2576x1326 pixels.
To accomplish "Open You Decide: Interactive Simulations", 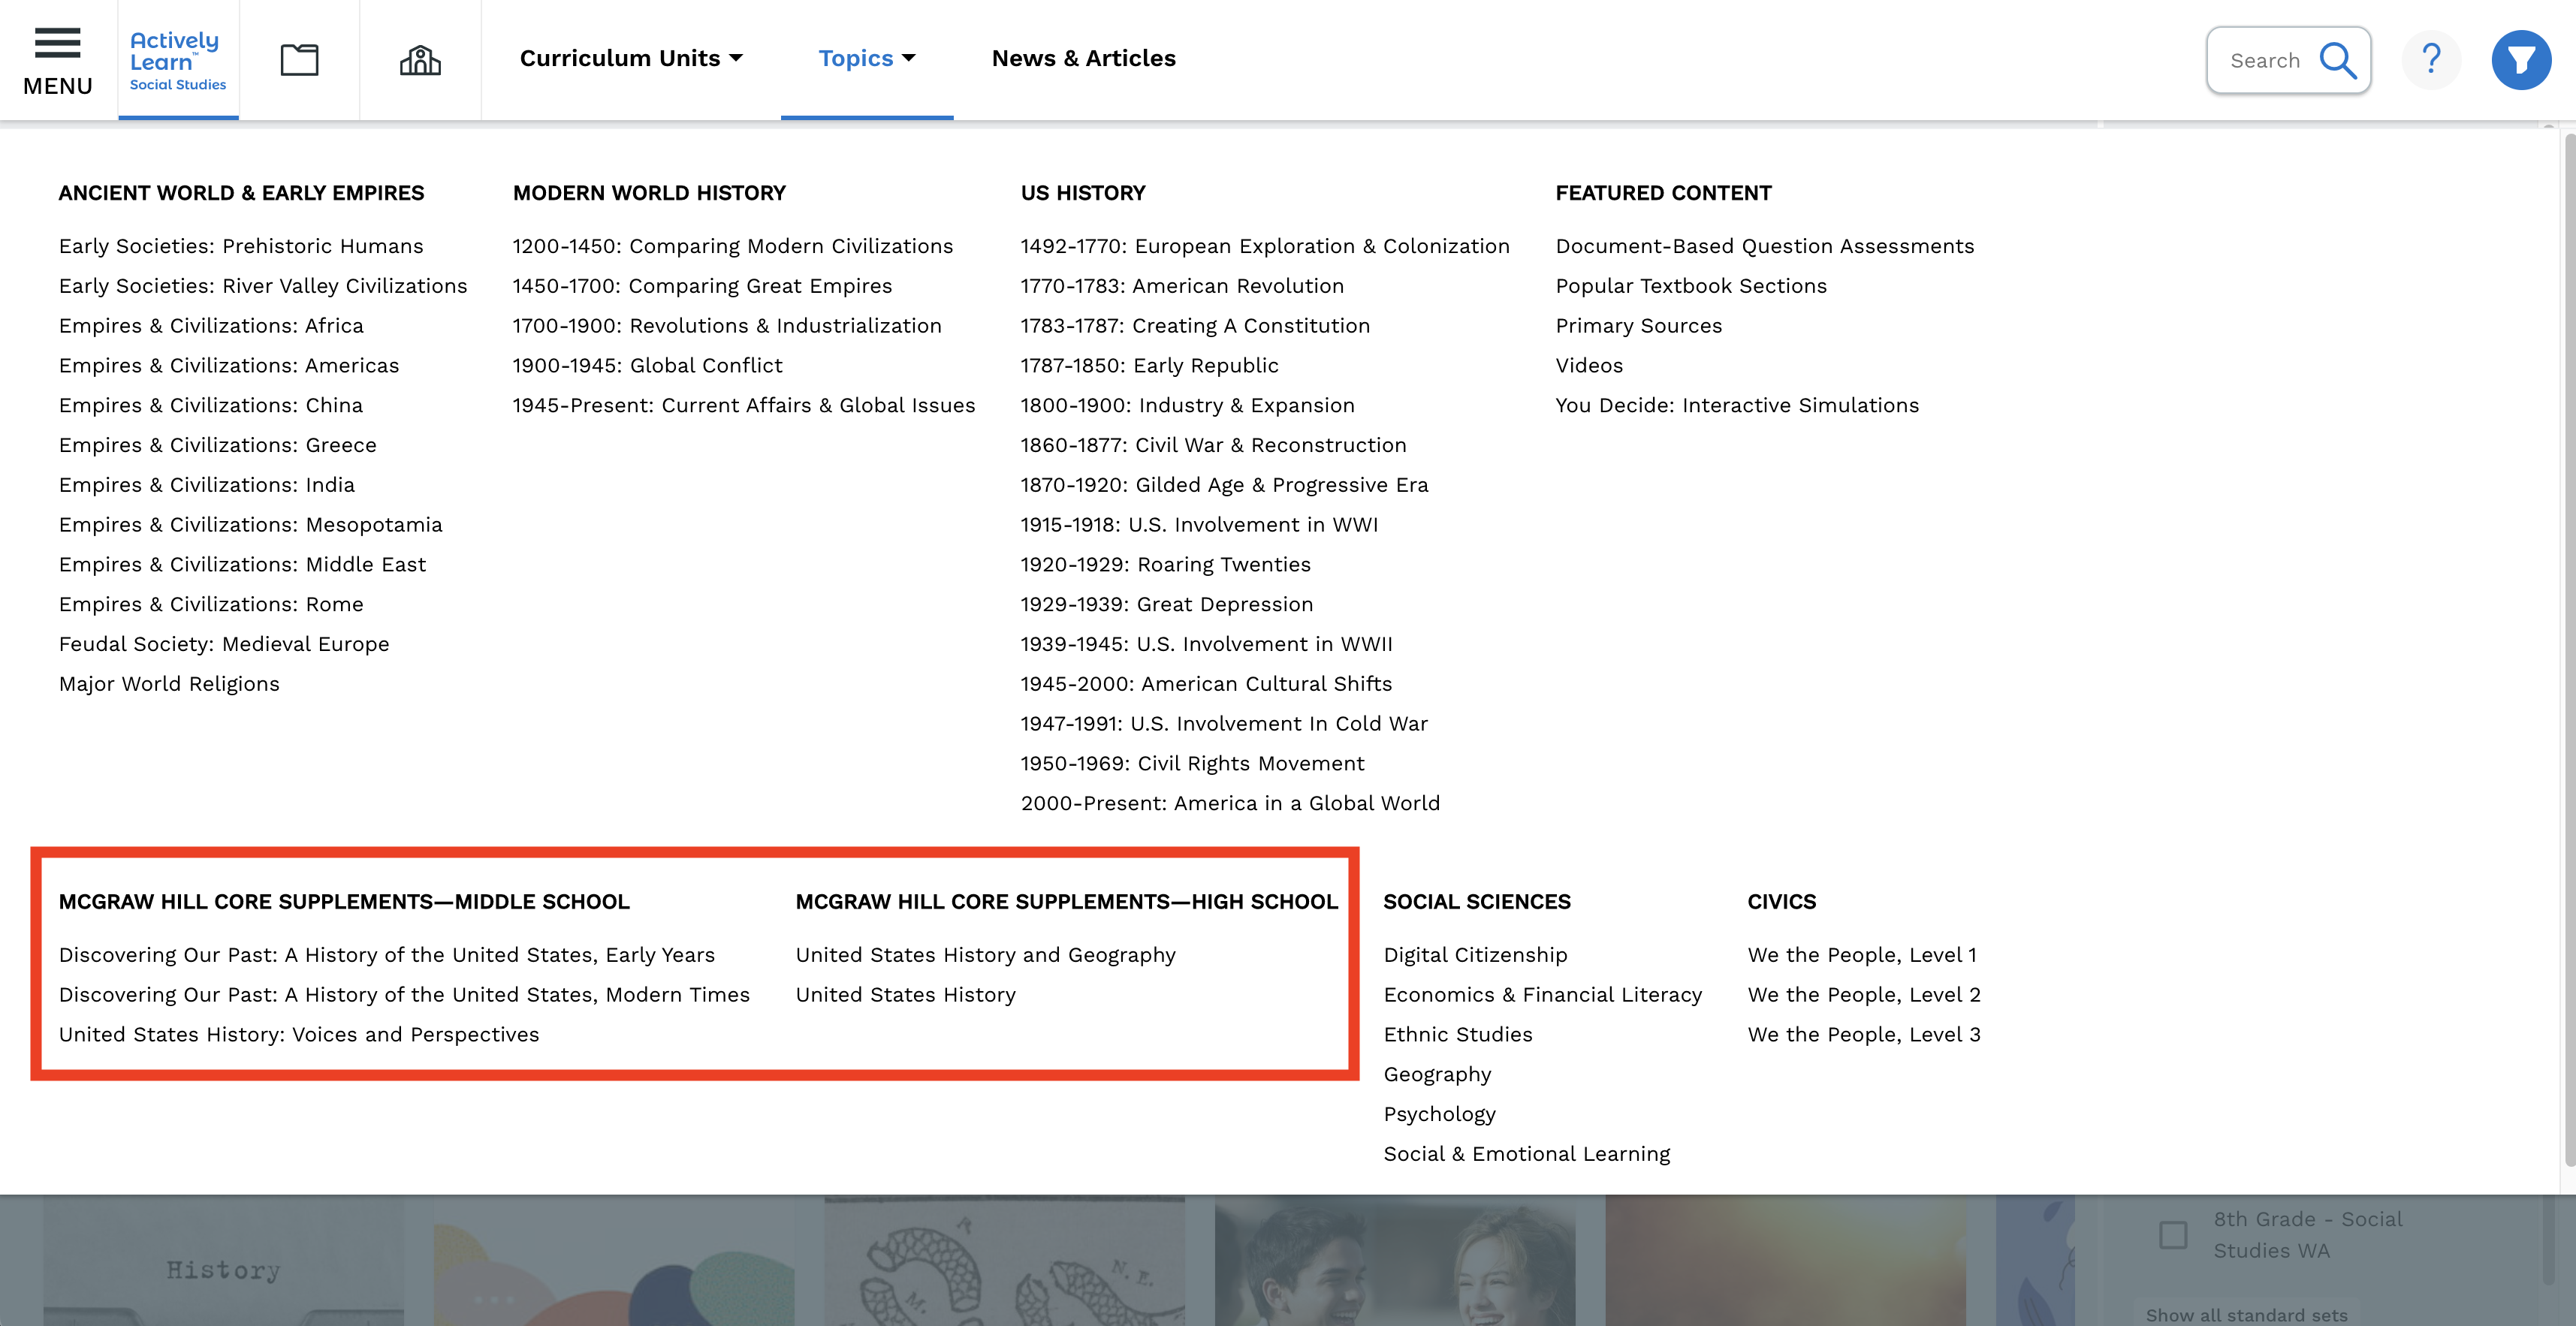I will [x=1737, y=405].
